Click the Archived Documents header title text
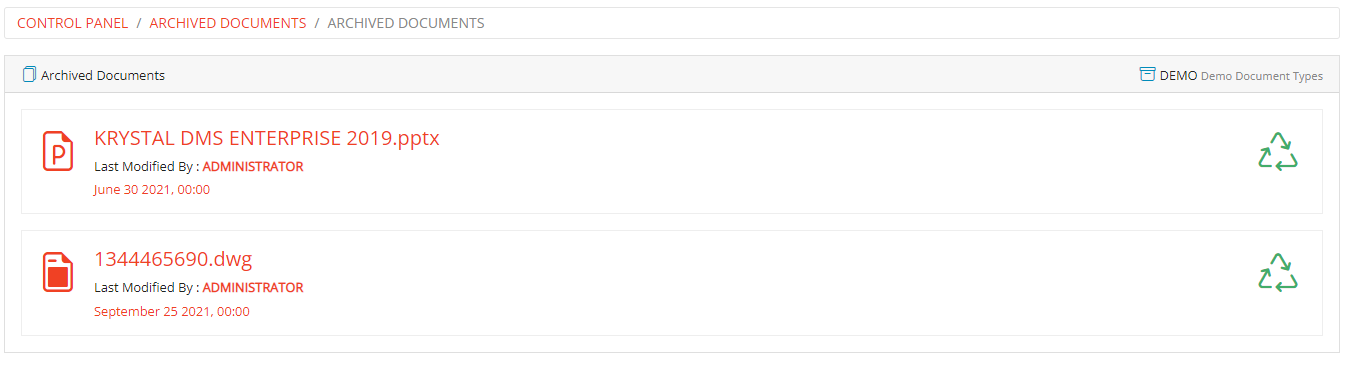Image resolution: width=1345 pixels, height=377 pixels. (103, 75)
